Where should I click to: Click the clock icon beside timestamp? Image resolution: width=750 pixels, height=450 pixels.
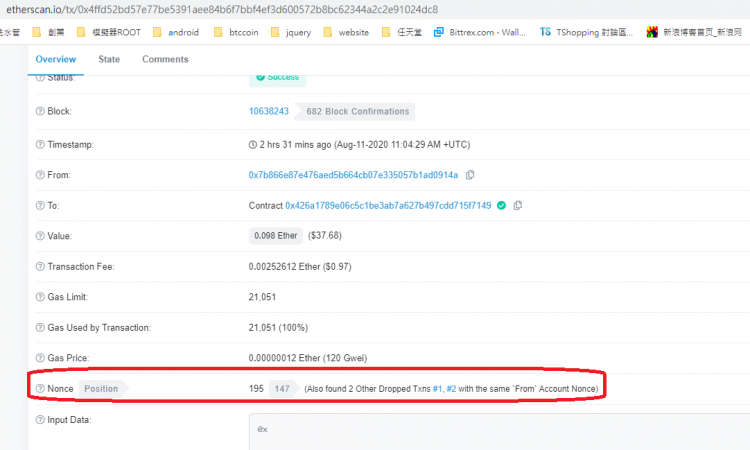(x=253, y=144)
